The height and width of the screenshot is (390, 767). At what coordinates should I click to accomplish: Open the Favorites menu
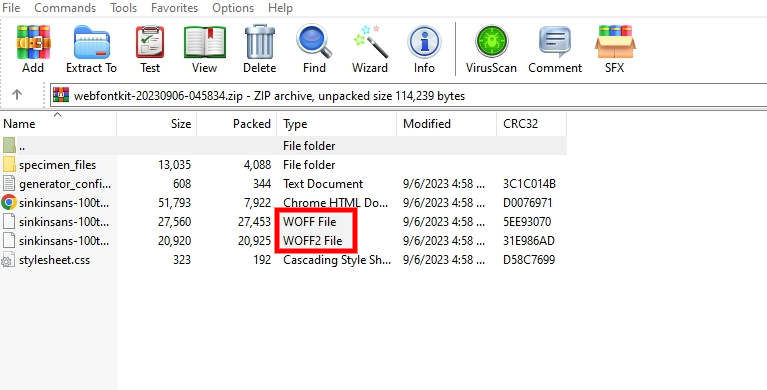[x=175, y=8]
